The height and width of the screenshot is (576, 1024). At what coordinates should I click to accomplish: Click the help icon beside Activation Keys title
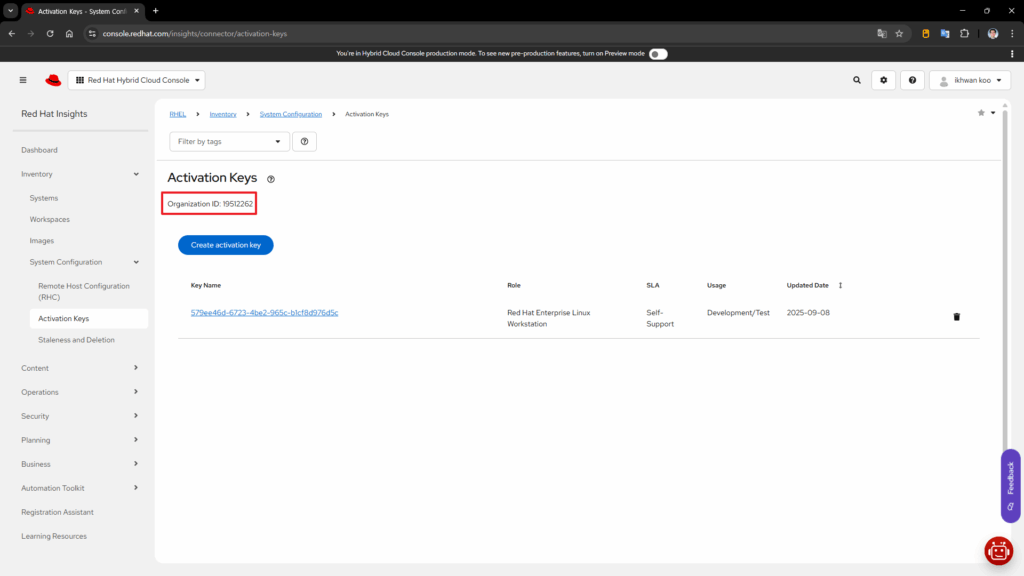[x=270, y=180]
